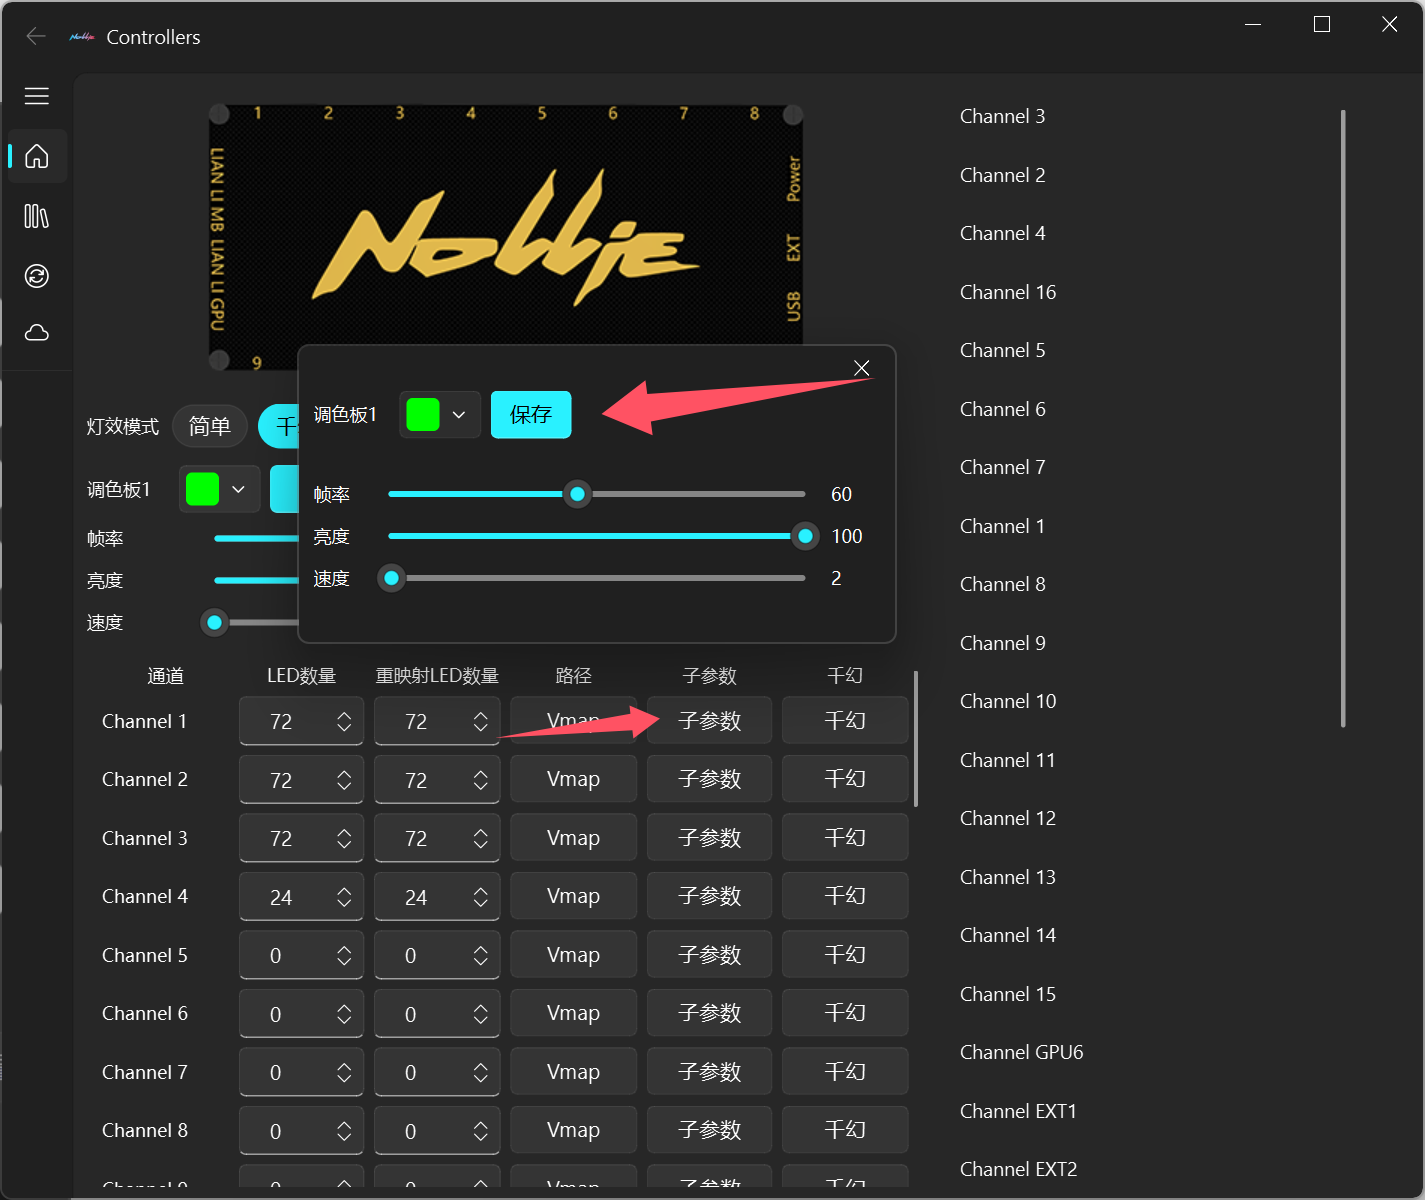Minimize the Controllers window

click(x=1254, y=24)
